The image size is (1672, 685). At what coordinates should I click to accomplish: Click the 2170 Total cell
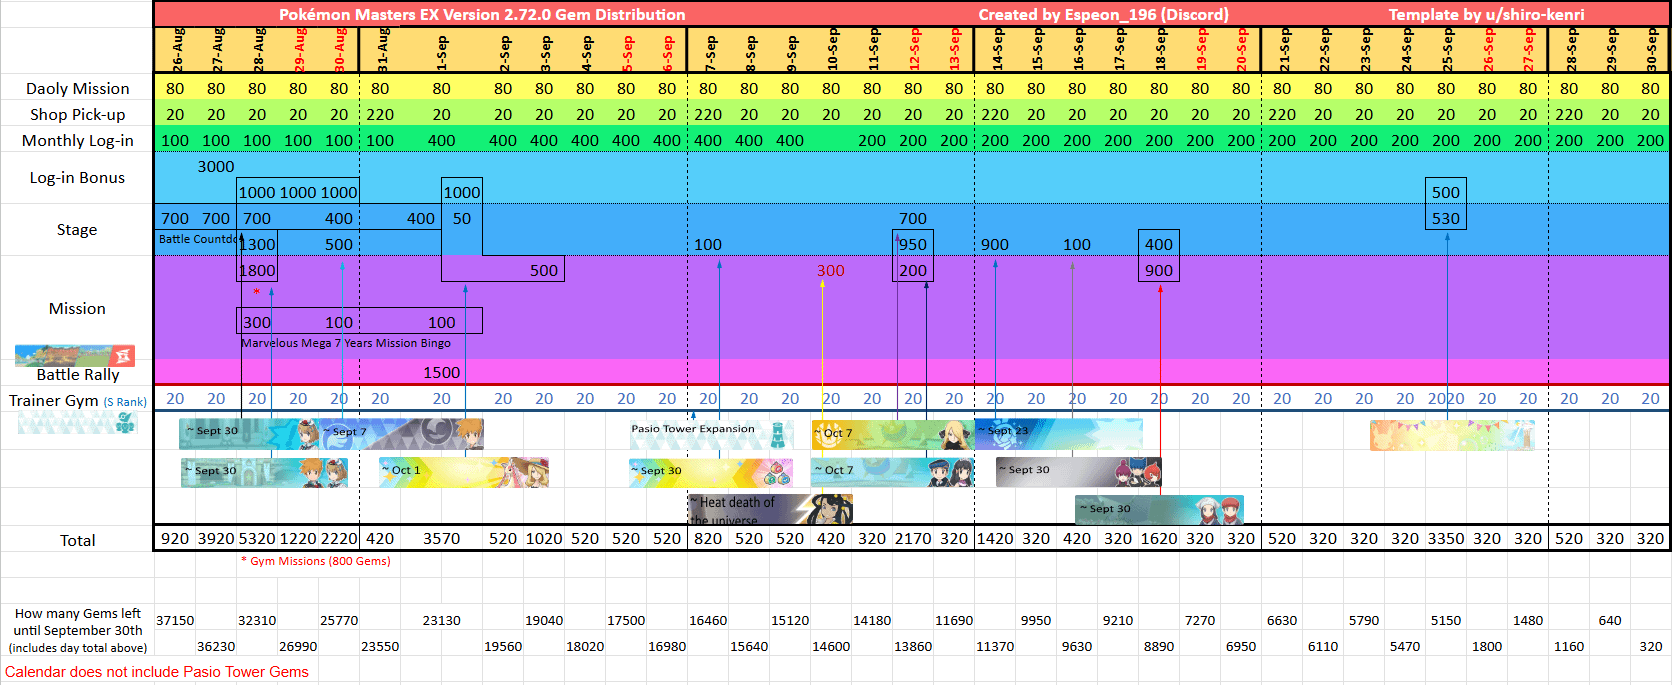(x=913, y=538)
